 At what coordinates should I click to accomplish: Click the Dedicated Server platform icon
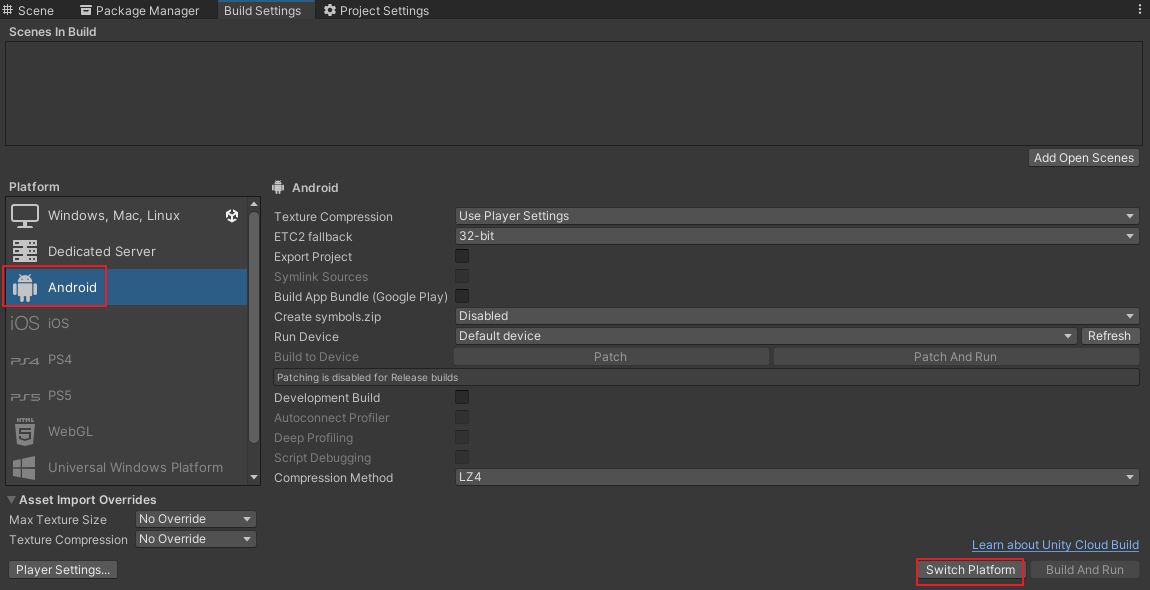(24, 251)
